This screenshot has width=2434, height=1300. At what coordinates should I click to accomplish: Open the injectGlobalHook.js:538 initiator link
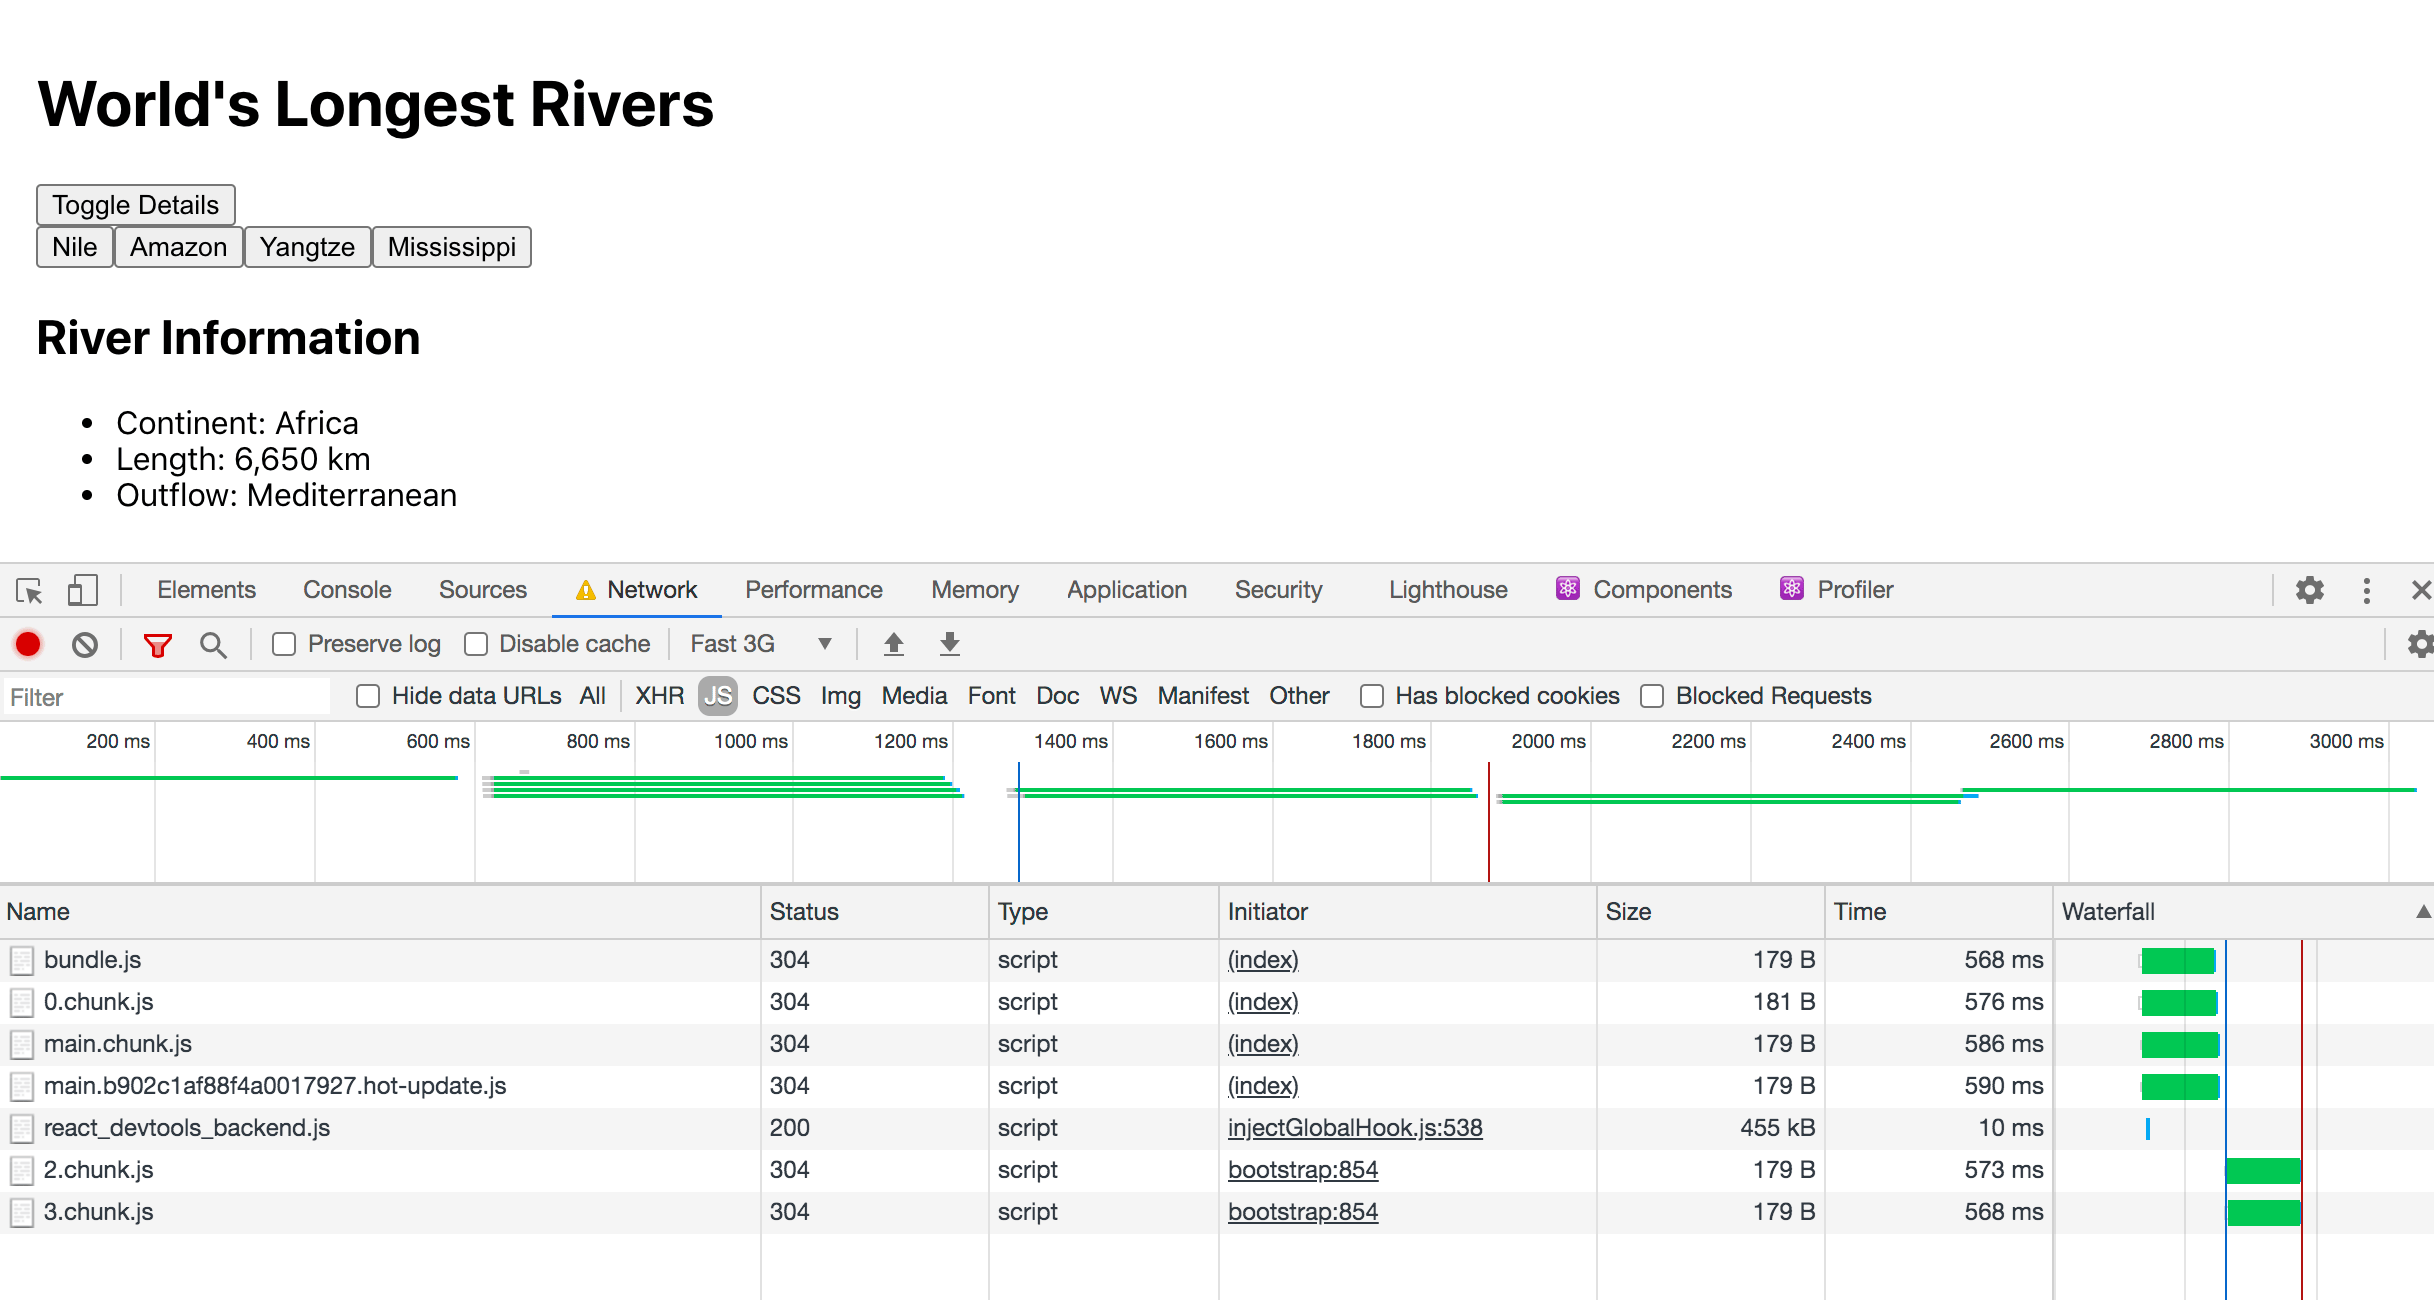coord(1355,1128)
